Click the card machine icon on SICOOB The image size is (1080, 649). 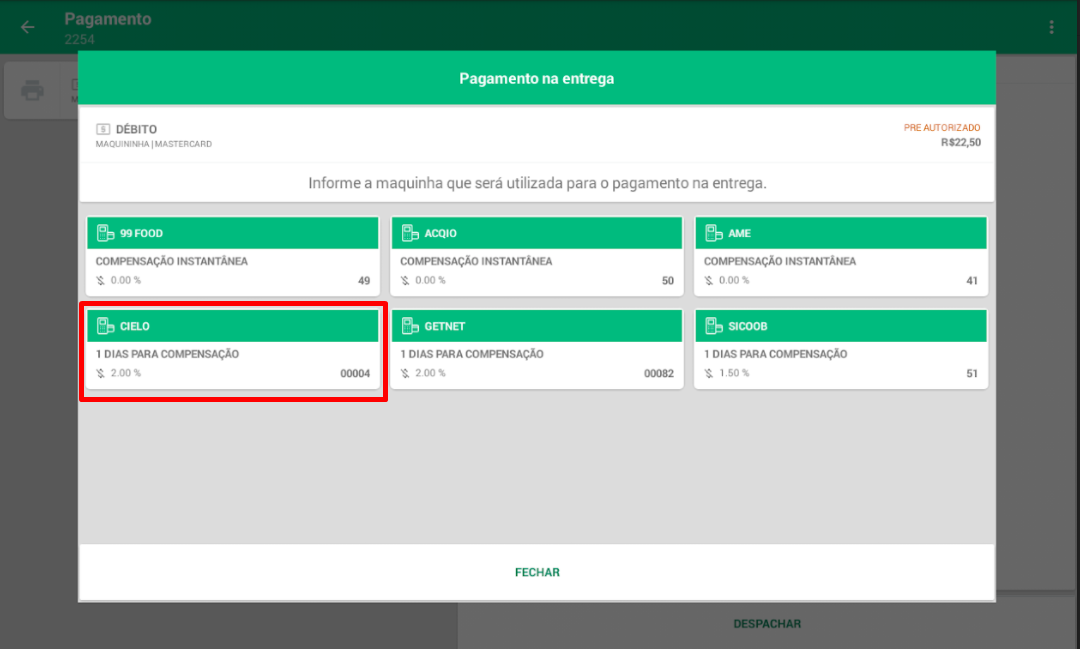714,326
